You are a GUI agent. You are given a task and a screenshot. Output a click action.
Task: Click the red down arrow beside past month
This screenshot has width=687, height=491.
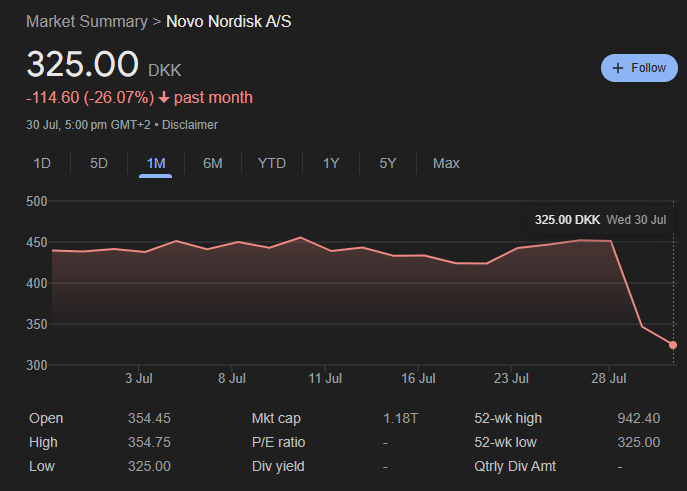point(164,97)
